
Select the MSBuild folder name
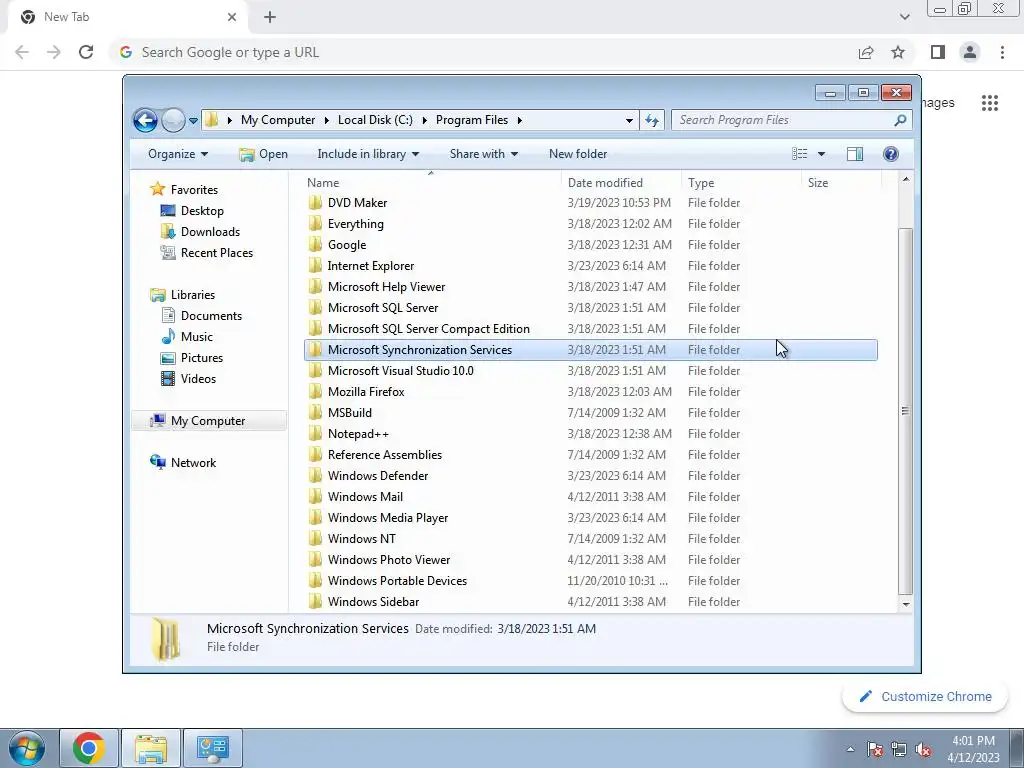tap(349, 413)
